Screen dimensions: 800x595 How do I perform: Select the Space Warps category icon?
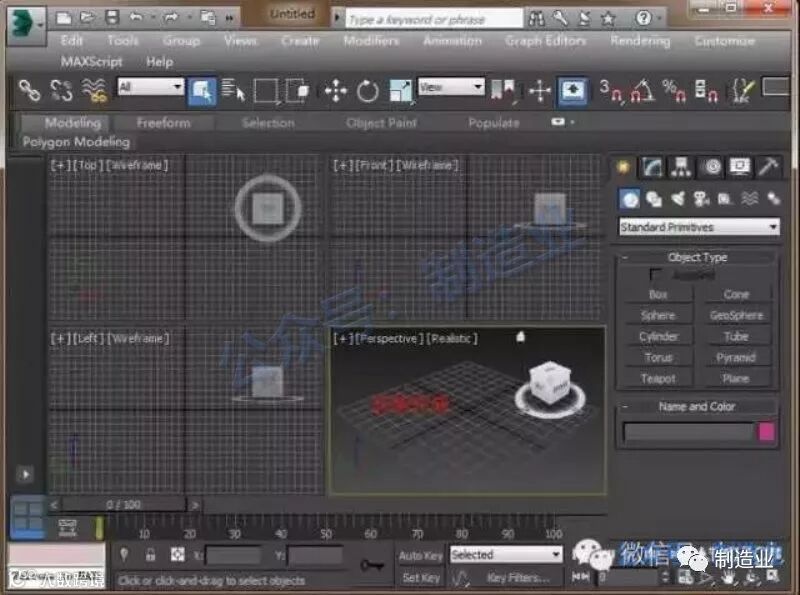[749, 199]
